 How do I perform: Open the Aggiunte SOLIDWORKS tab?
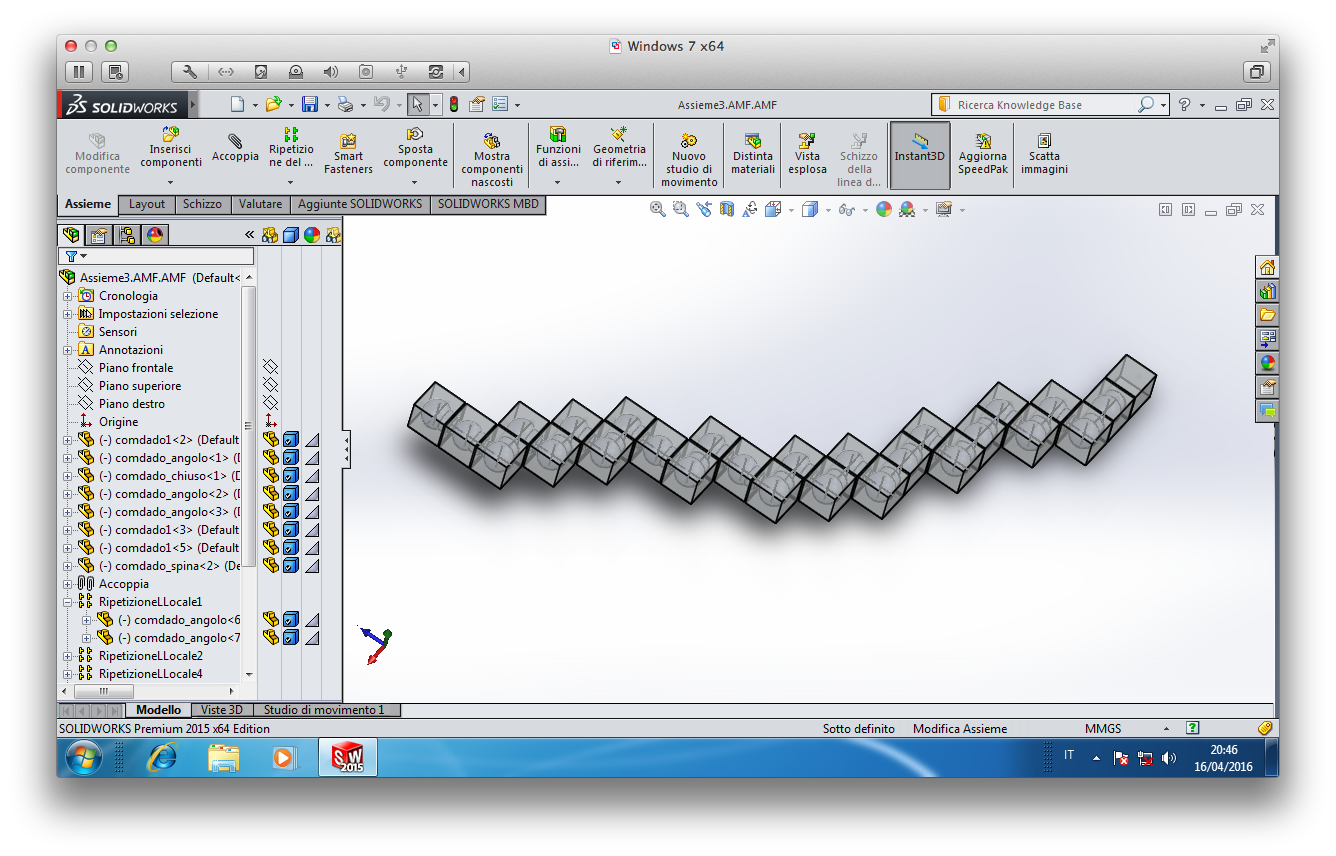pyautogui.click(x=360, y=204)
